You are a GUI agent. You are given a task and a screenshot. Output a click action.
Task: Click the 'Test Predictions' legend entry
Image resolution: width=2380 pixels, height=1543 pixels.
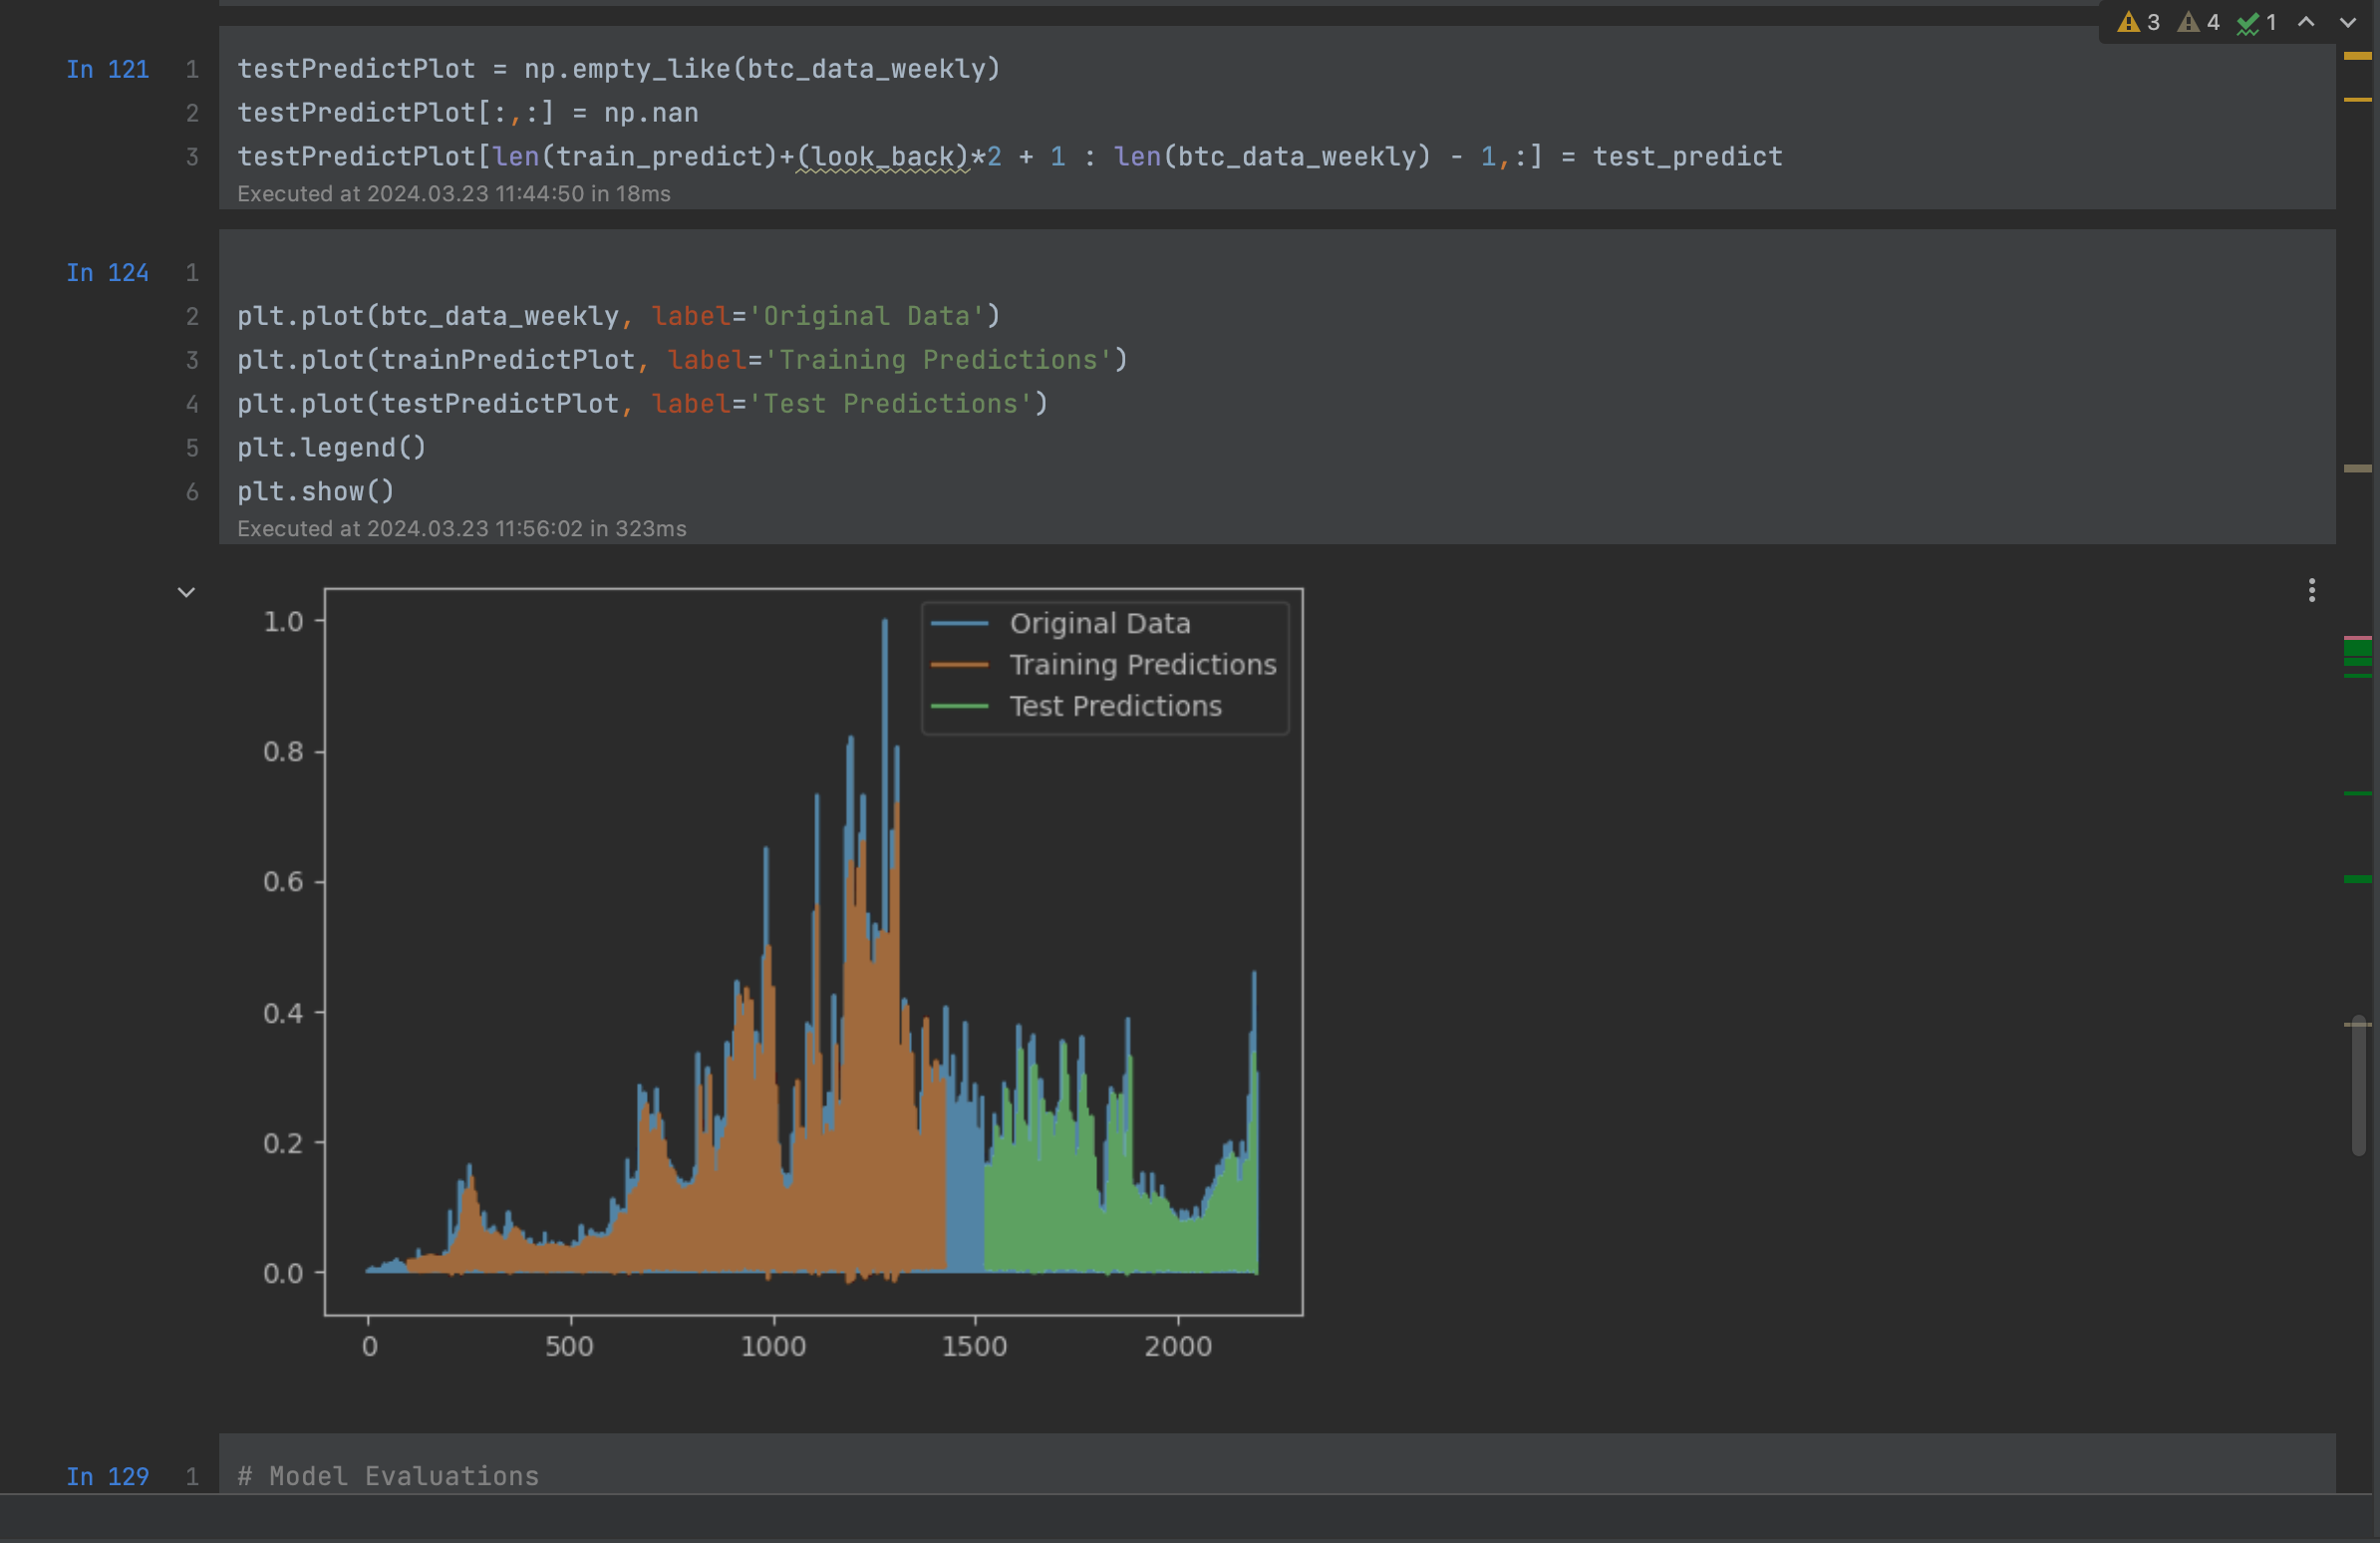click(1114, 706)
